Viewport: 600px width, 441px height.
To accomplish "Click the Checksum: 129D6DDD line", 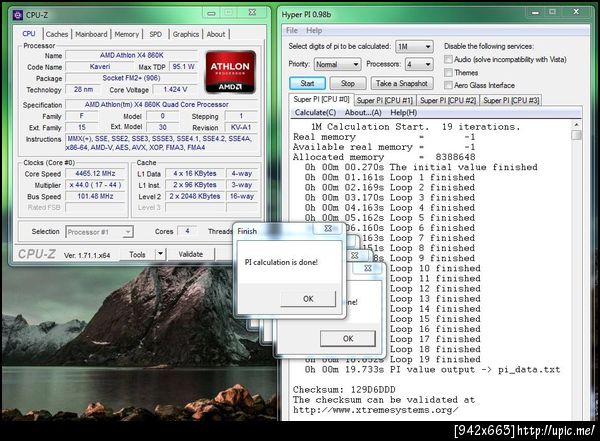I will point(344,390).
